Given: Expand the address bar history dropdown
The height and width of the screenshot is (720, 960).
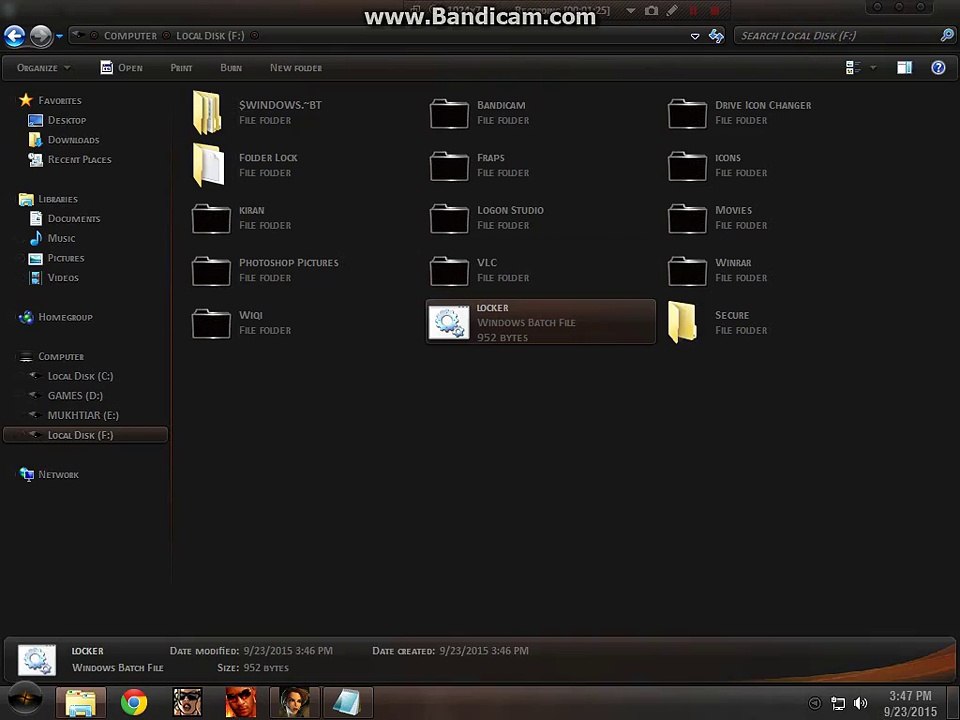Looking at the screenshot, I should point(695,36).
